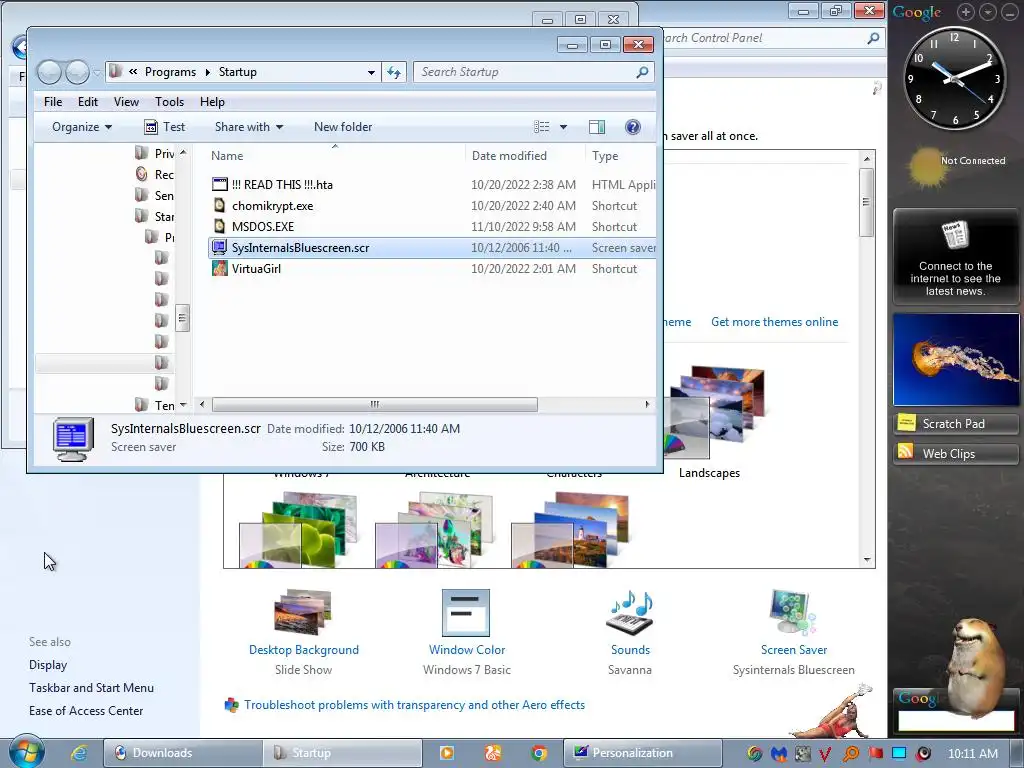Click Programs in the address breadcrumb

coord(170,72)
